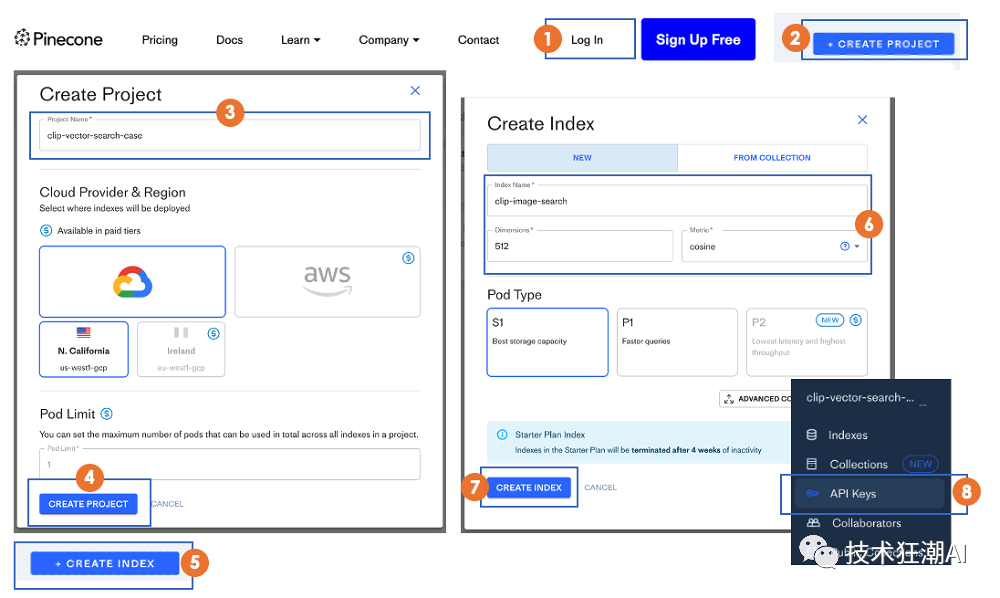Click the Metric help question icon
1000x598 pixels.
tap(845, 246)
